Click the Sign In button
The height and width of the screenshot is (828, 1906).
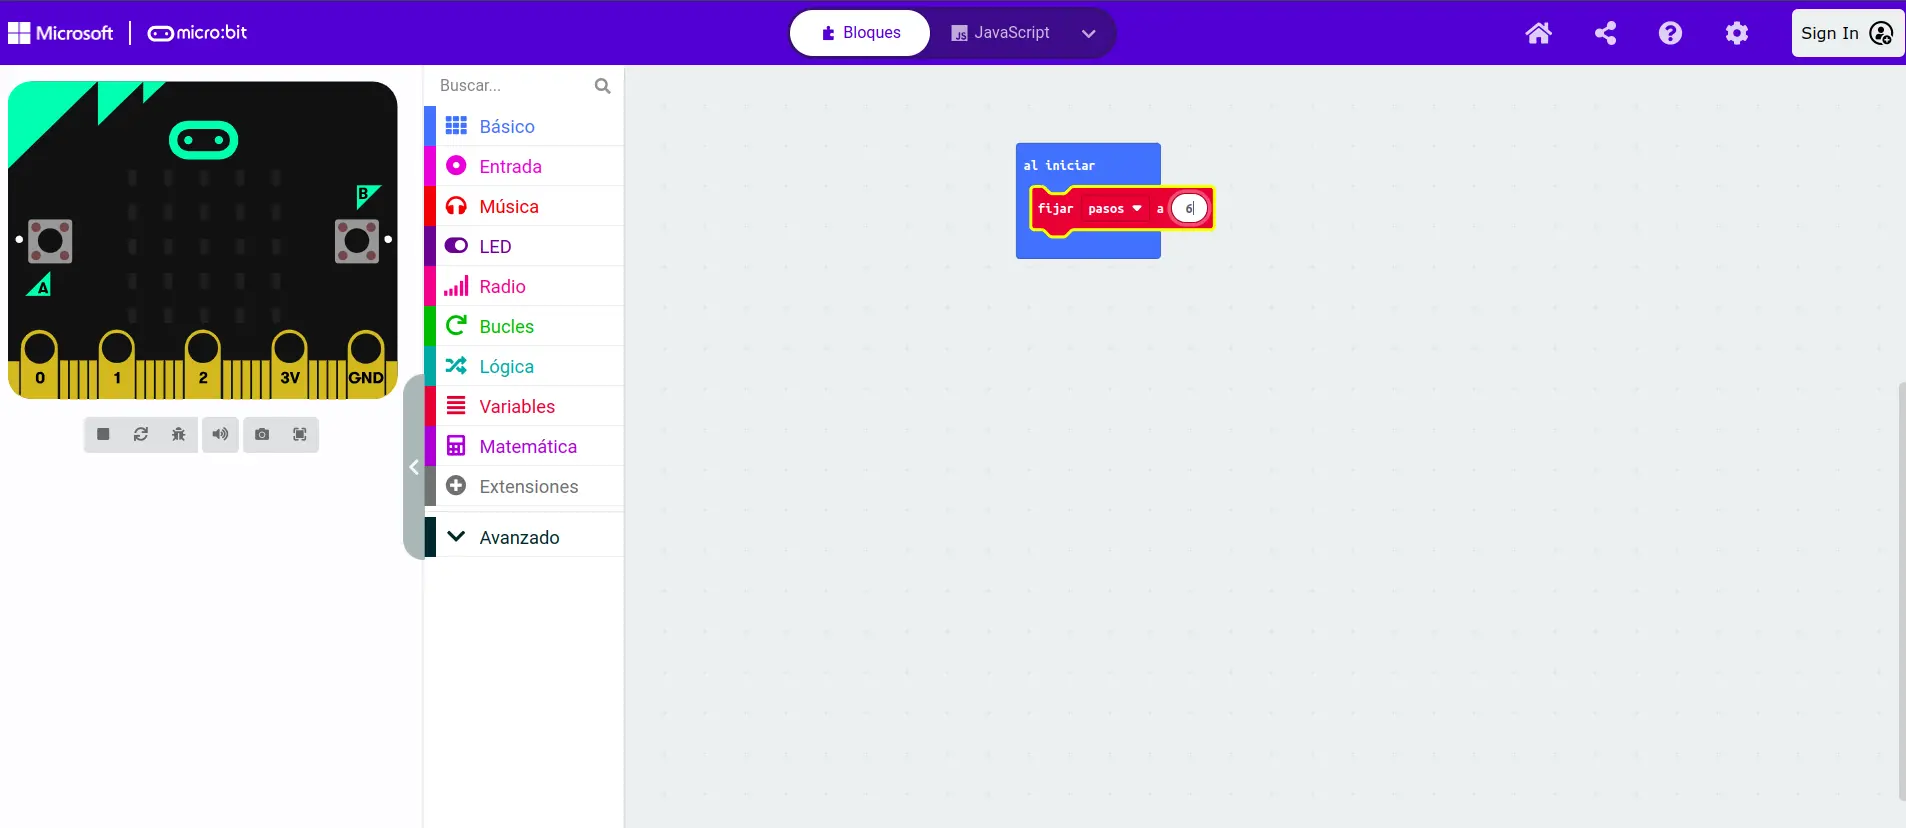(x=1846, y=33)
